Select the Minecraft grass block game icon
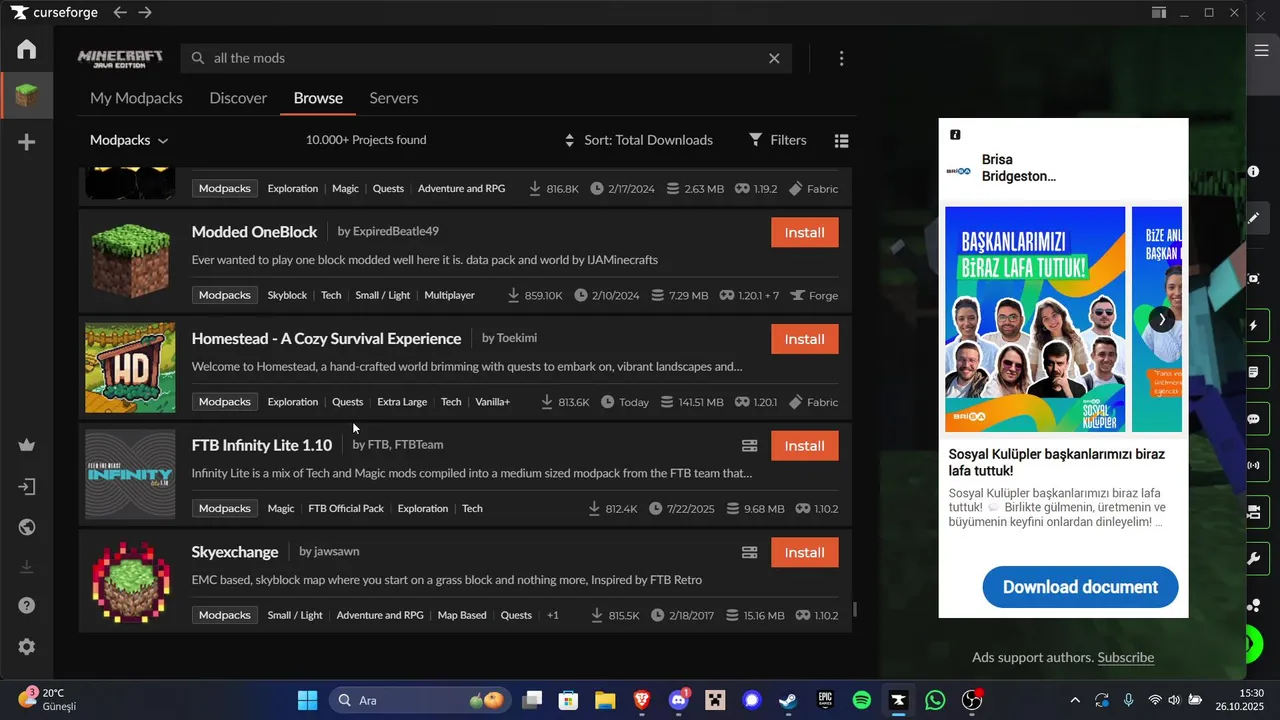This screenshot has height=720, width=1280. [27, 96]
